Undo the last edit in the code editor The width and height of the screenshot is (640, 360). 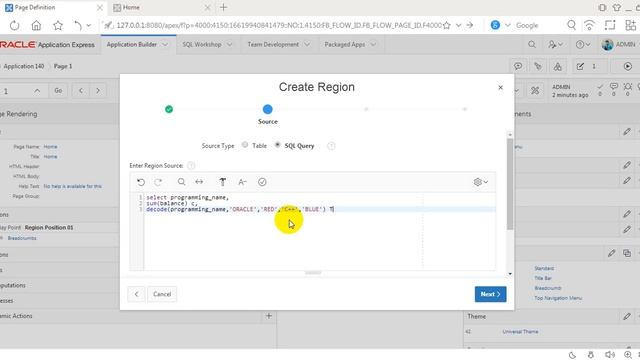(x=141, y=182)
